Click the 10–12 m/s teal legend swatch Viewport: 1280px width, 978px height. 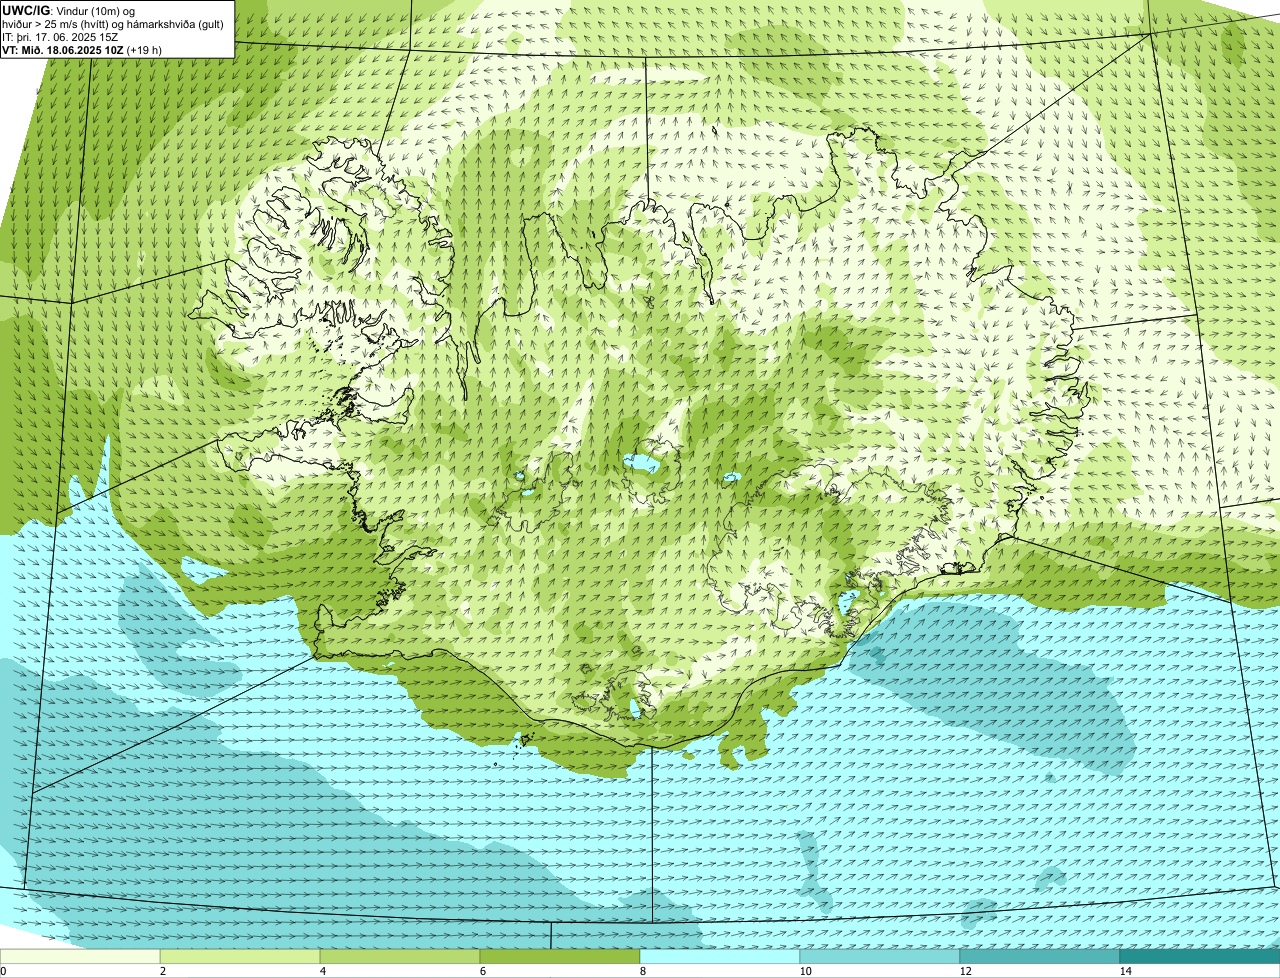[880, 956]
